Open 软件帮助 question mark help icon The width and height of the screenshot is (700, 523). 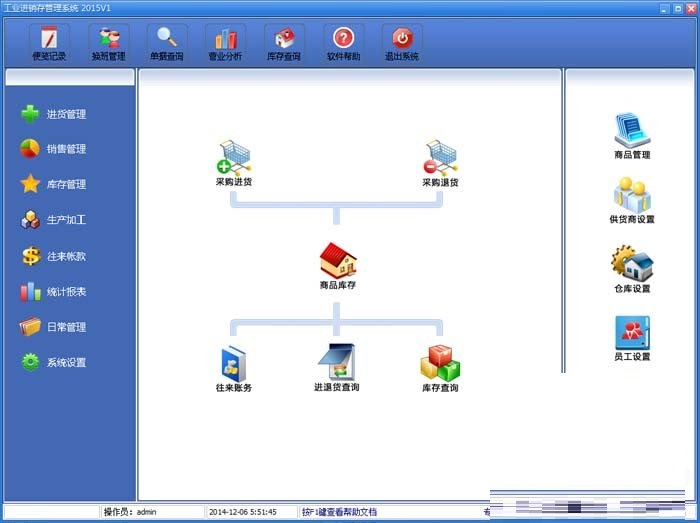click(343, 44)
